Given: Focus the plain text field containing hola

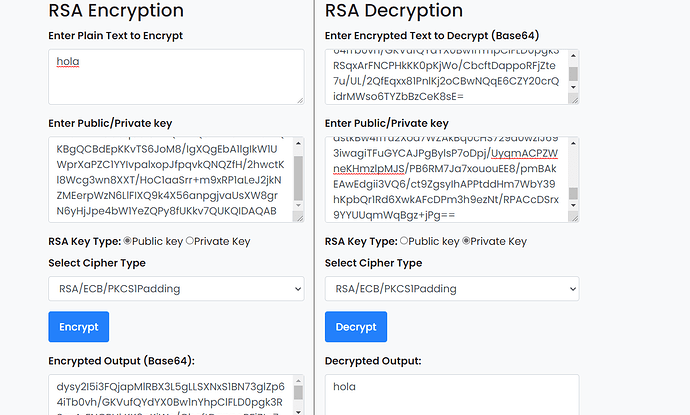Looking at the screenshot, I should pyautogui.click(x=170, y=75).
